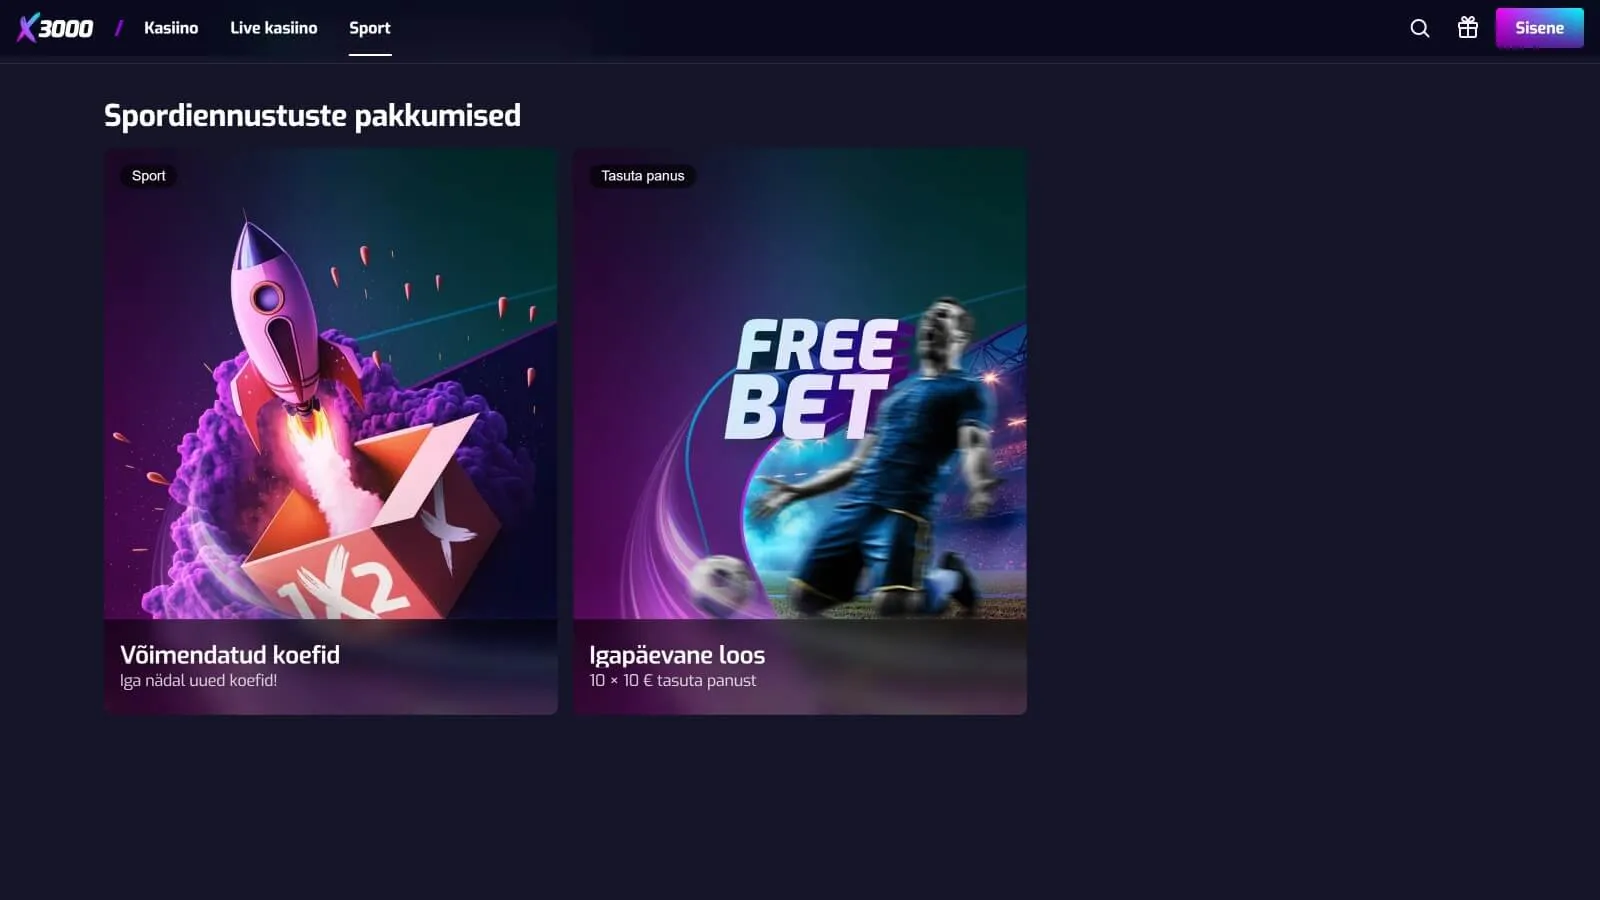Viewport: 1600px width, 900px height.
Task: Click the Spordiennustuste pakkumised heading
Action: click(x=312, y=115)
